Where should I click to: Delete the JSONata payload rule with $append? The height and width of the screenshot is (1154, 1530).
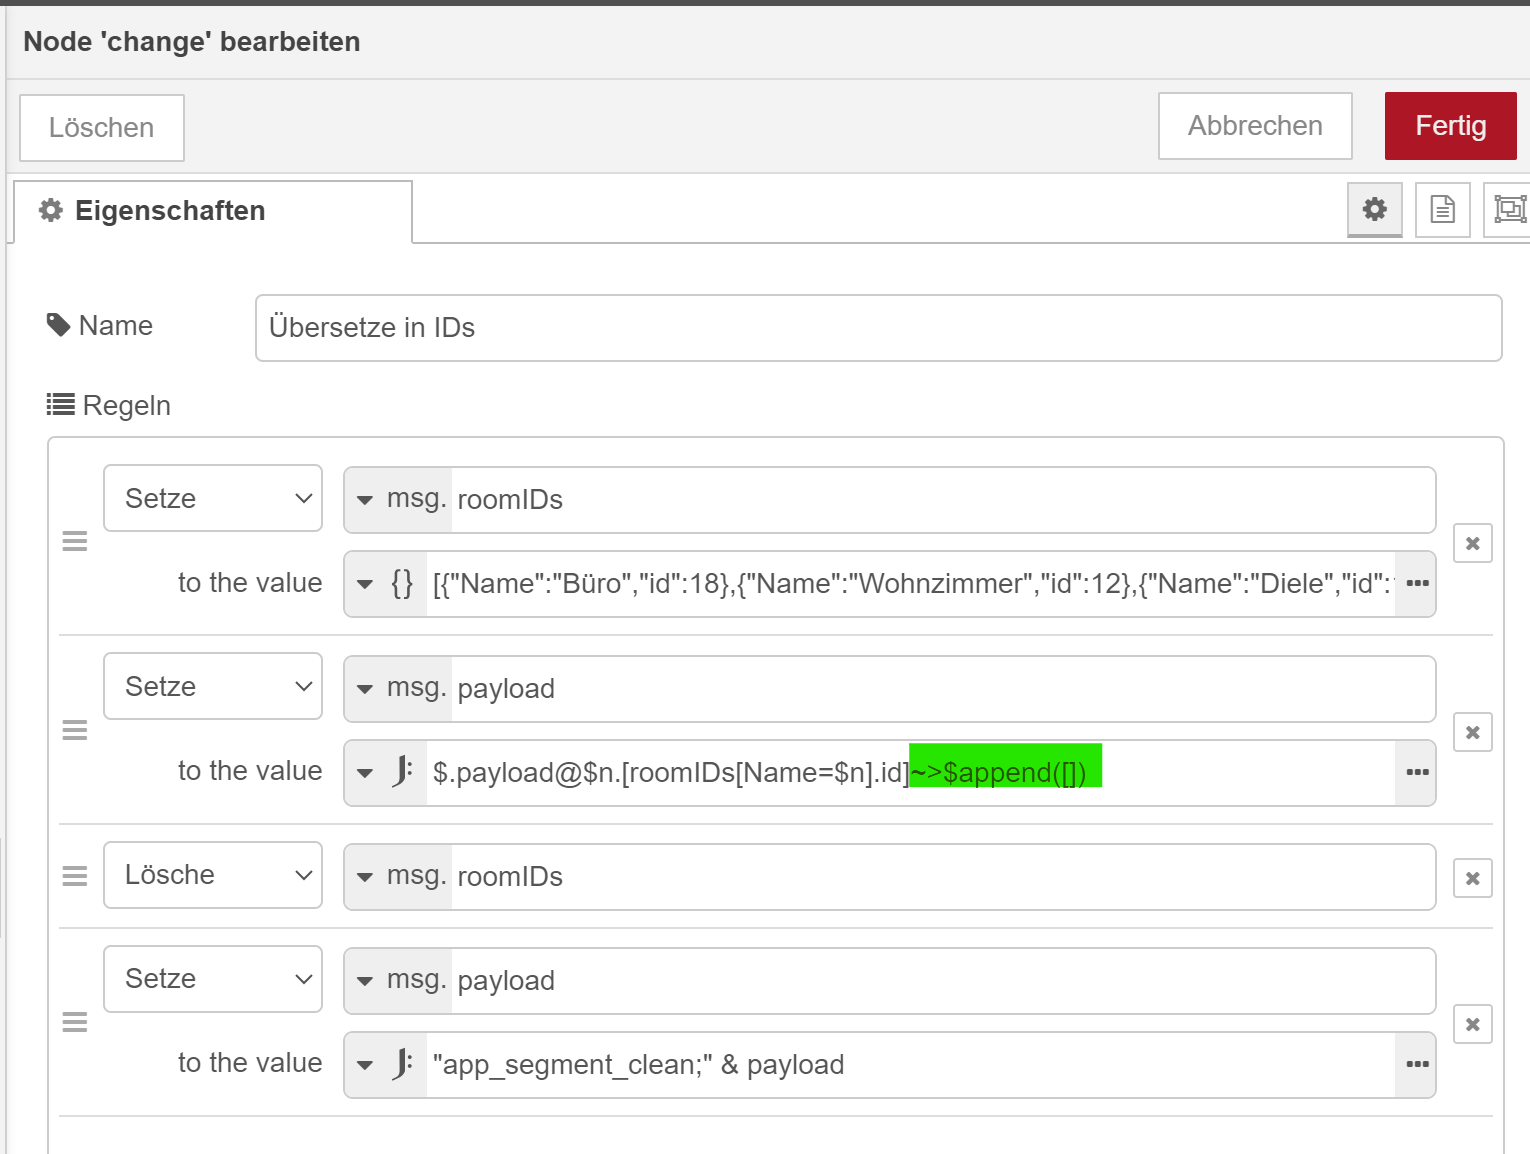[x=1472, y=732]
